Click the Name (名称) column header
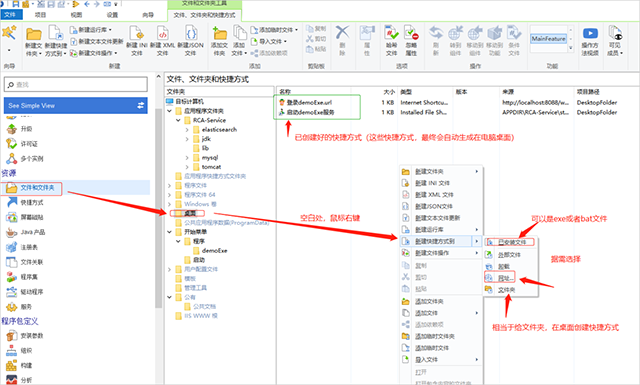Image resolution: width=640 pixels, height=385 pixels. pos(285,92)
